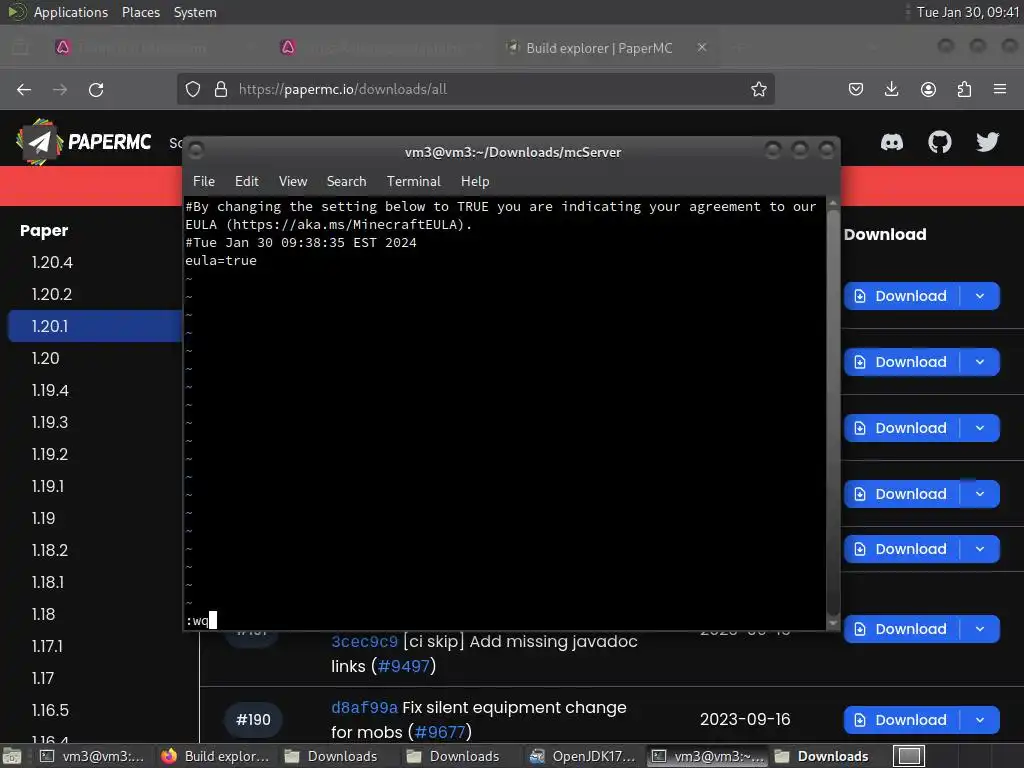
Task: Open the Firefox hamburger menu
Action: 1000,89
